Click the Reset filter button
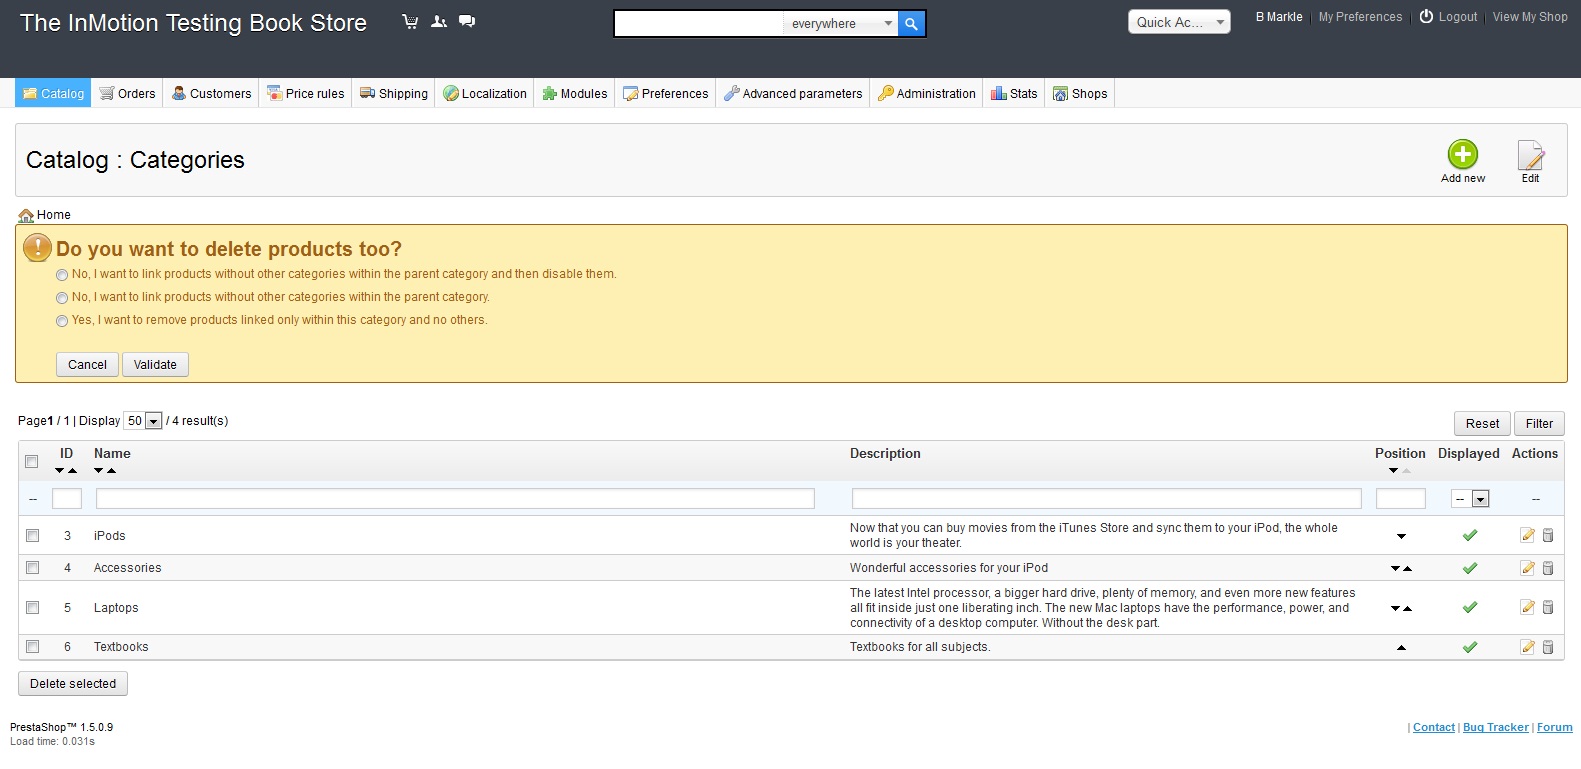This screenshot has width=1581, height=769. pos(1482,424)
